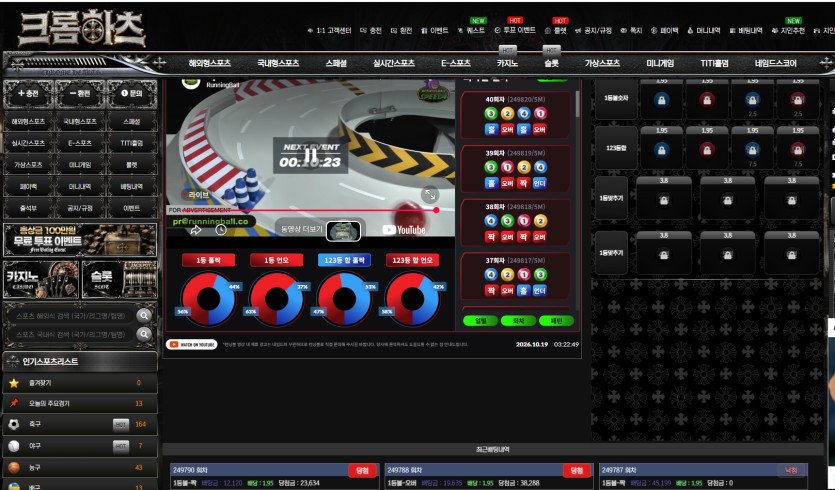The height and width of the screenshot is (490, 835).
Task: Open the 무료 투표 이벤트 banner
Action: [80, 240]
